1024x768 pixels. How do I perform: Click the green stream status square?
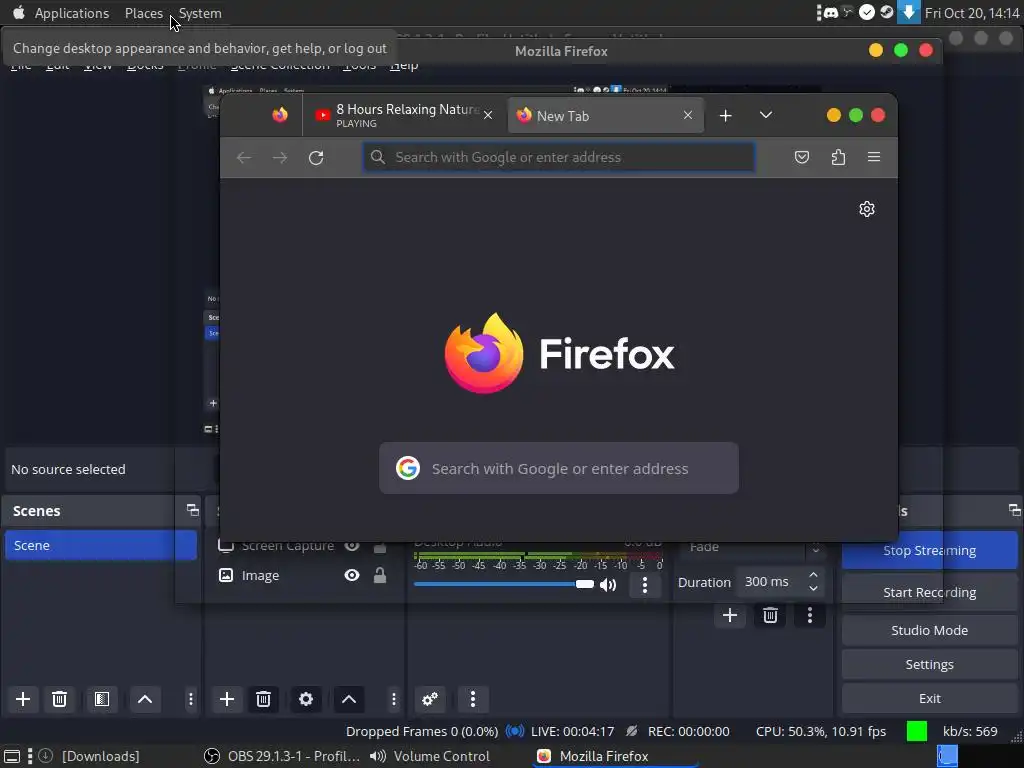[917, 731]
